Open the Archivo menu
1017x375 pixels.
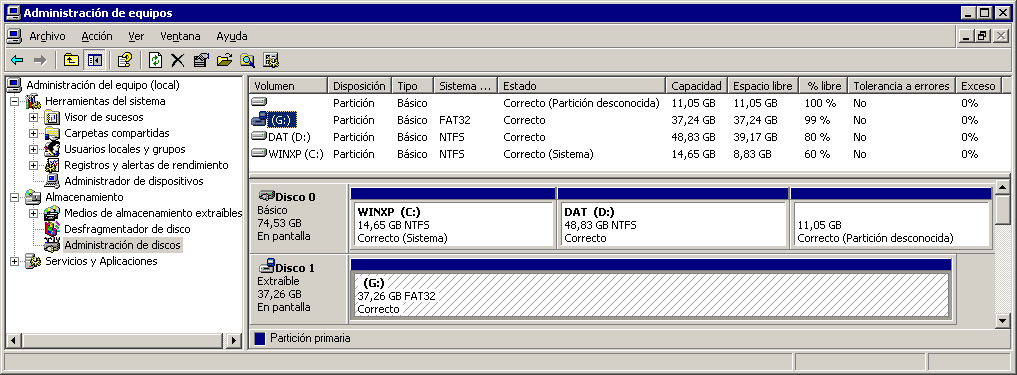click(x=47, y=36)
